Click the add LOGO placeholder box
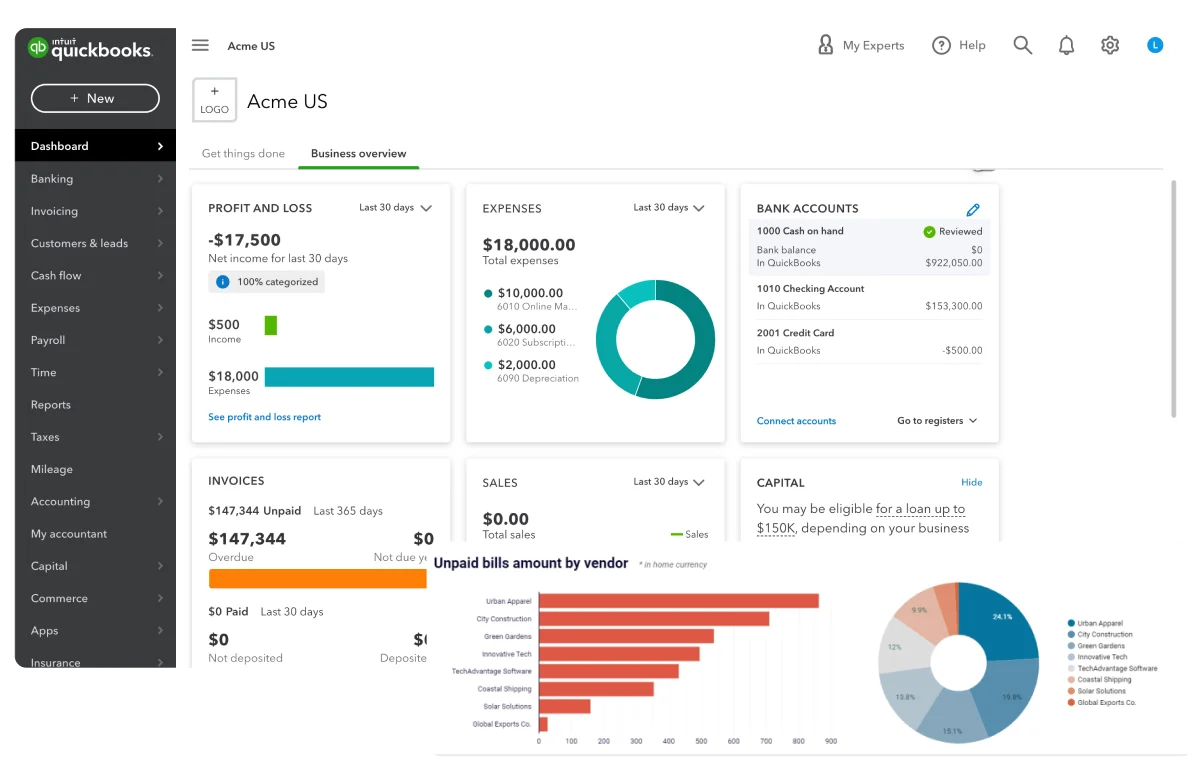 tap(214, 100)
